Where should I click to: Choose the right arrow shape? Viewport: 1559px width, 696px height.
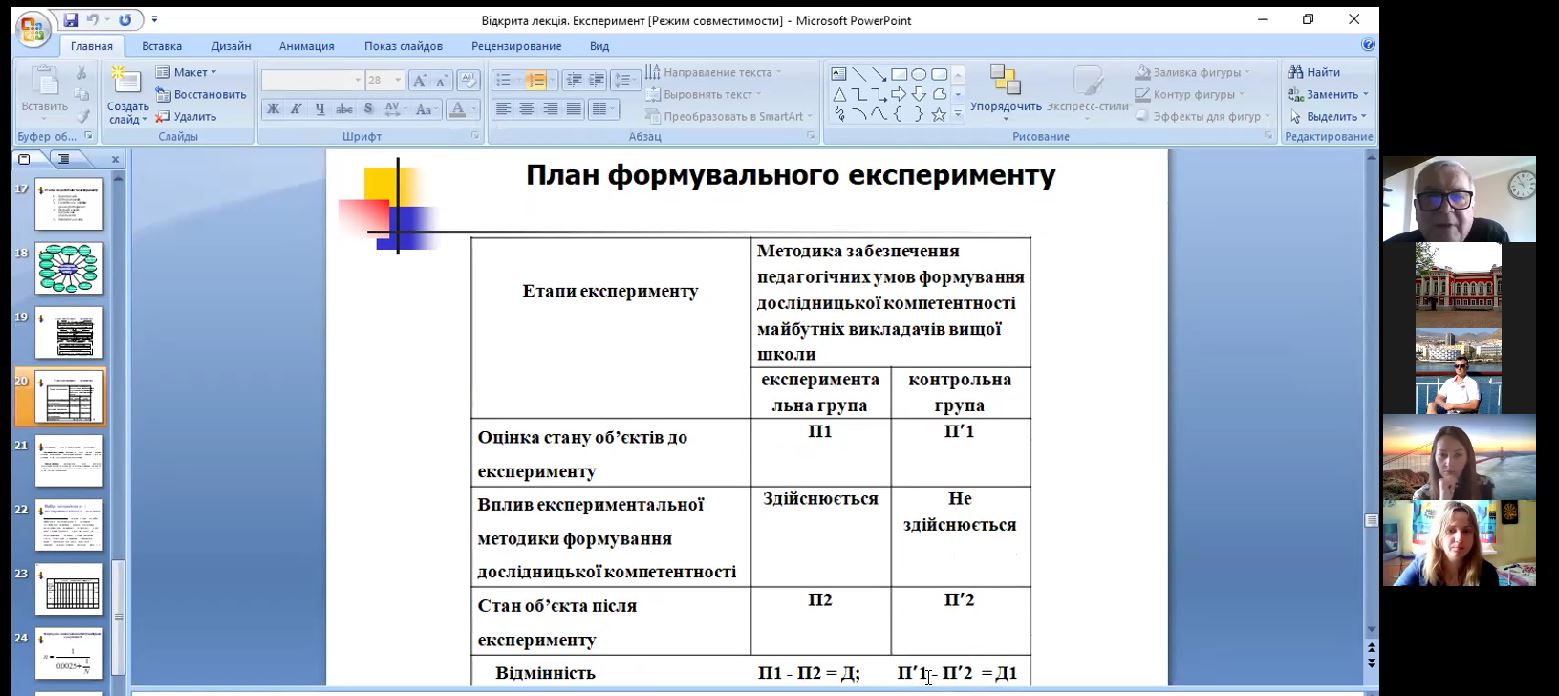pos(898,95)
